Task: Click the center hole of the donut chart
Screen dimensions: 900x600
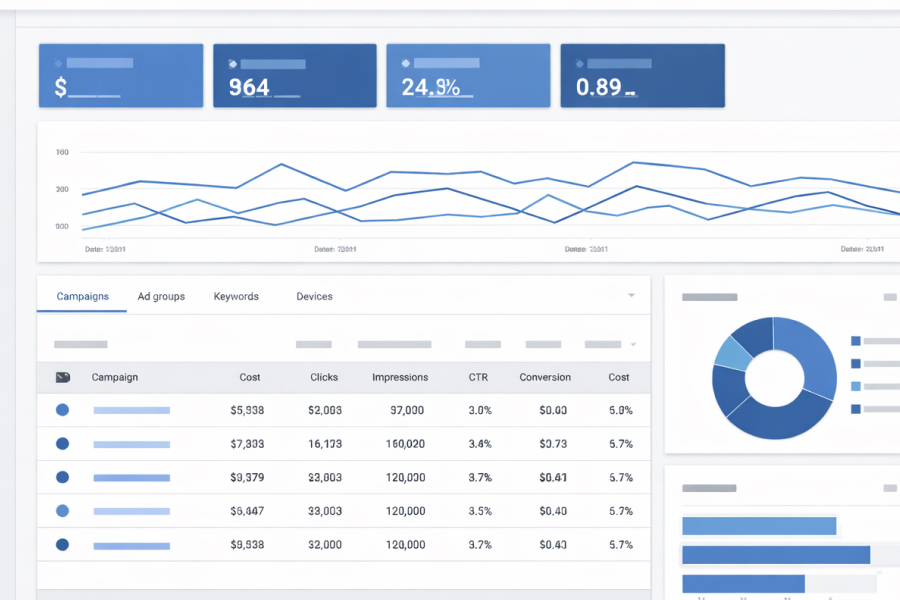Action: point(774,378)
